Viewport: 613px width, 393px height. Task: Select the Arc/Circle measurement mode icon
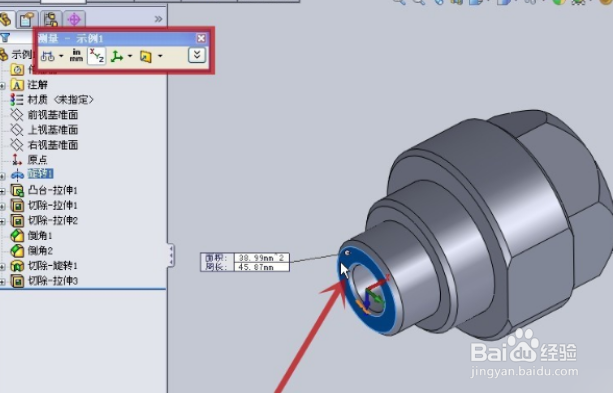click(x=47, y=56)
